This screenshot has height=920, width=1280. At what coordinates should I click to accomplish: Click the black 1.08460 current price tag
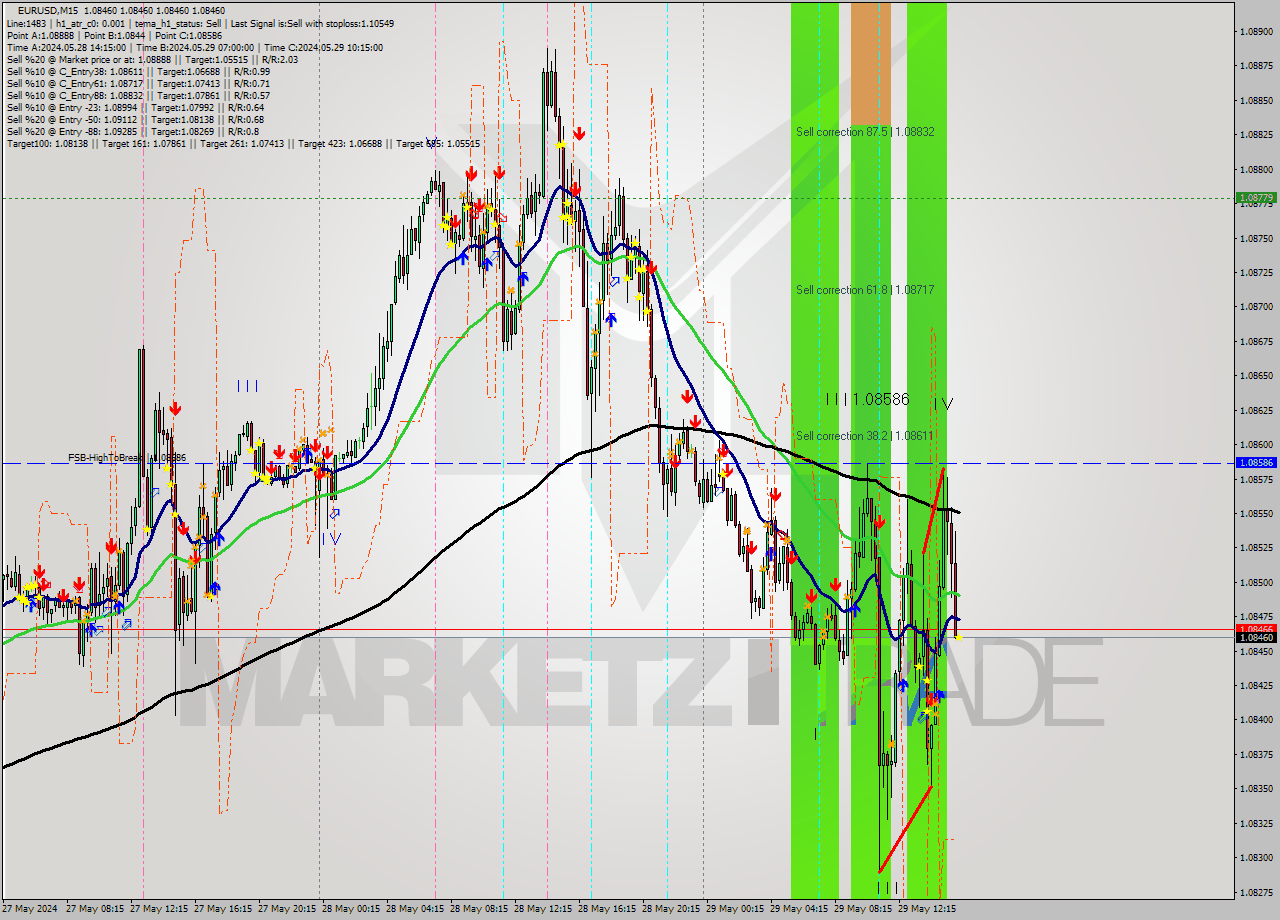[x=1255, y=637]
